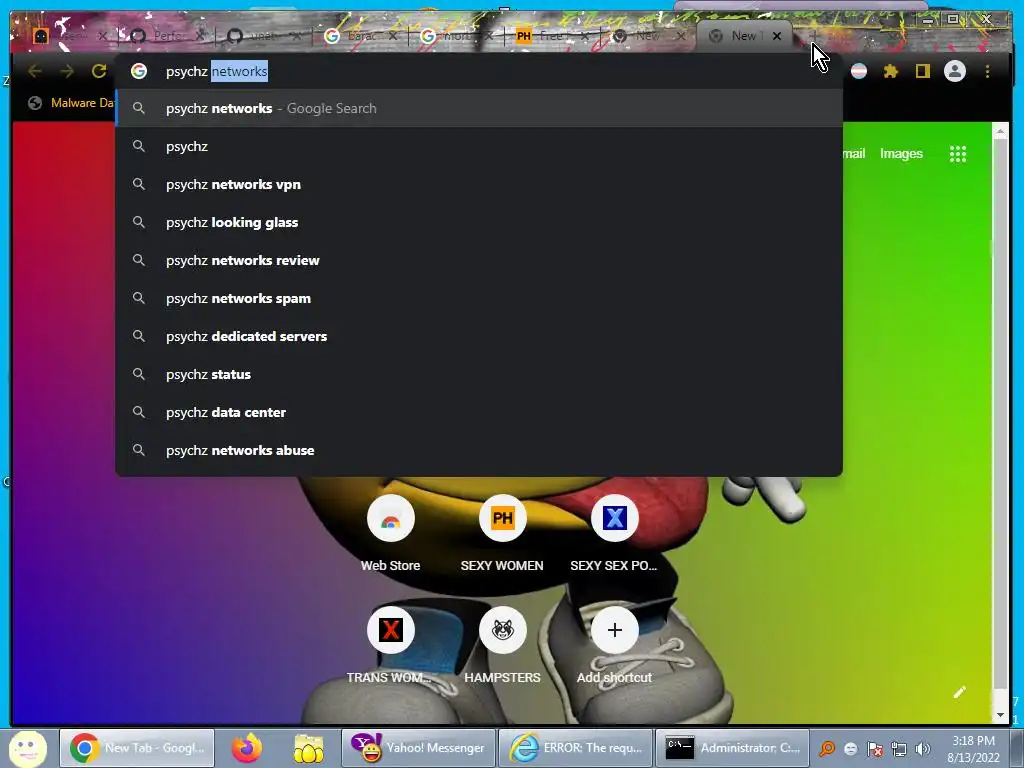Click the New Tab Chrome taskbar button
The image size is (1024, 768).
[138, 748]
